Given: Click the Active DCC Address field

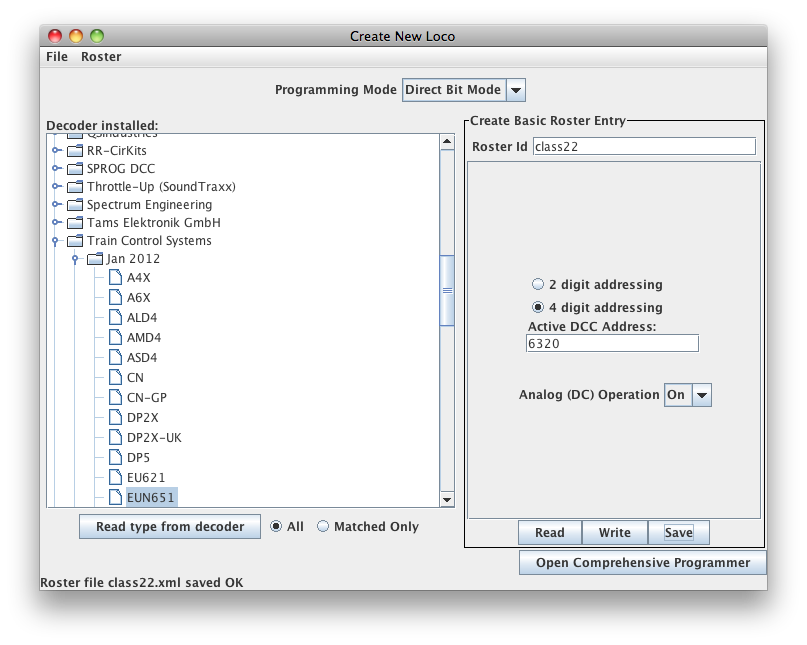Looking at the screenshot, I should [x=612, y=343].
